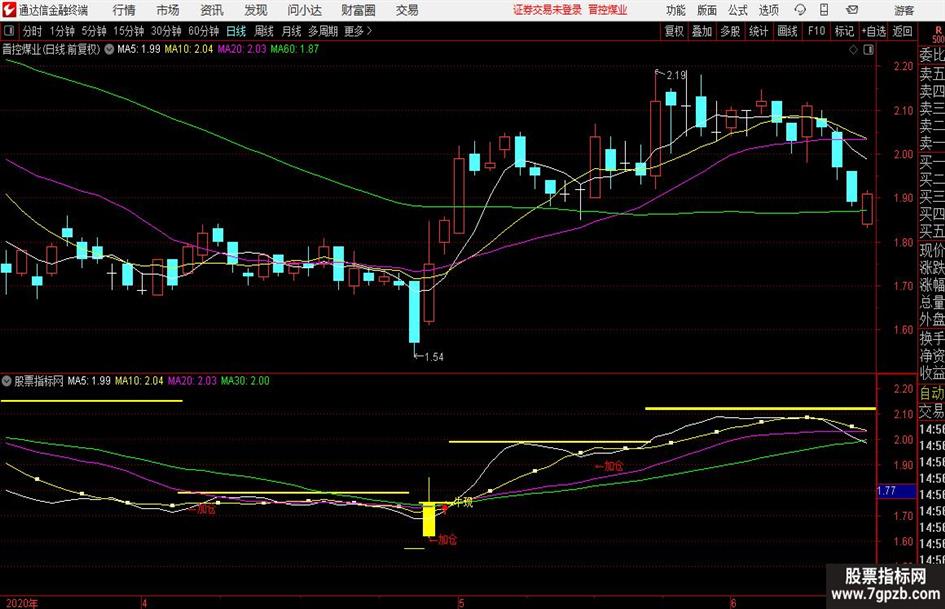This screenshot has height=609, width=945.
Task: Add stock with +自选 button
Action: pyautogui.click(x=873, y=31)
